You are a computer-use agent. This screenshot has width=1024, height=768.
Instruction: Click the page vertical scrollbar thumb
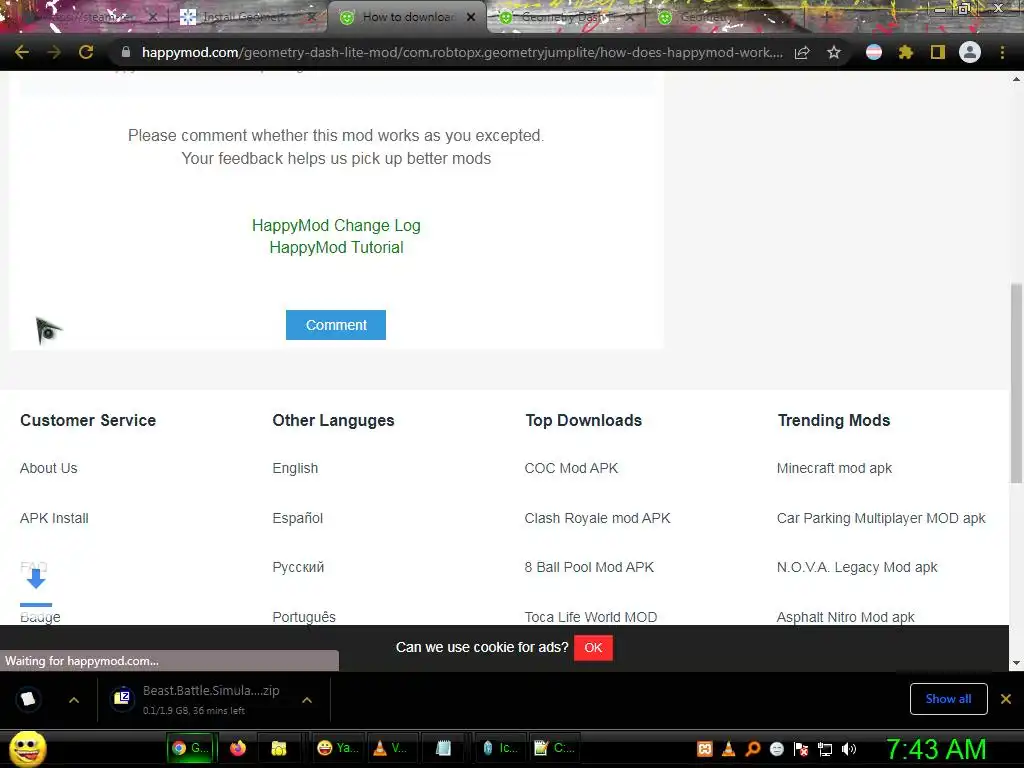pos(1016,383)
